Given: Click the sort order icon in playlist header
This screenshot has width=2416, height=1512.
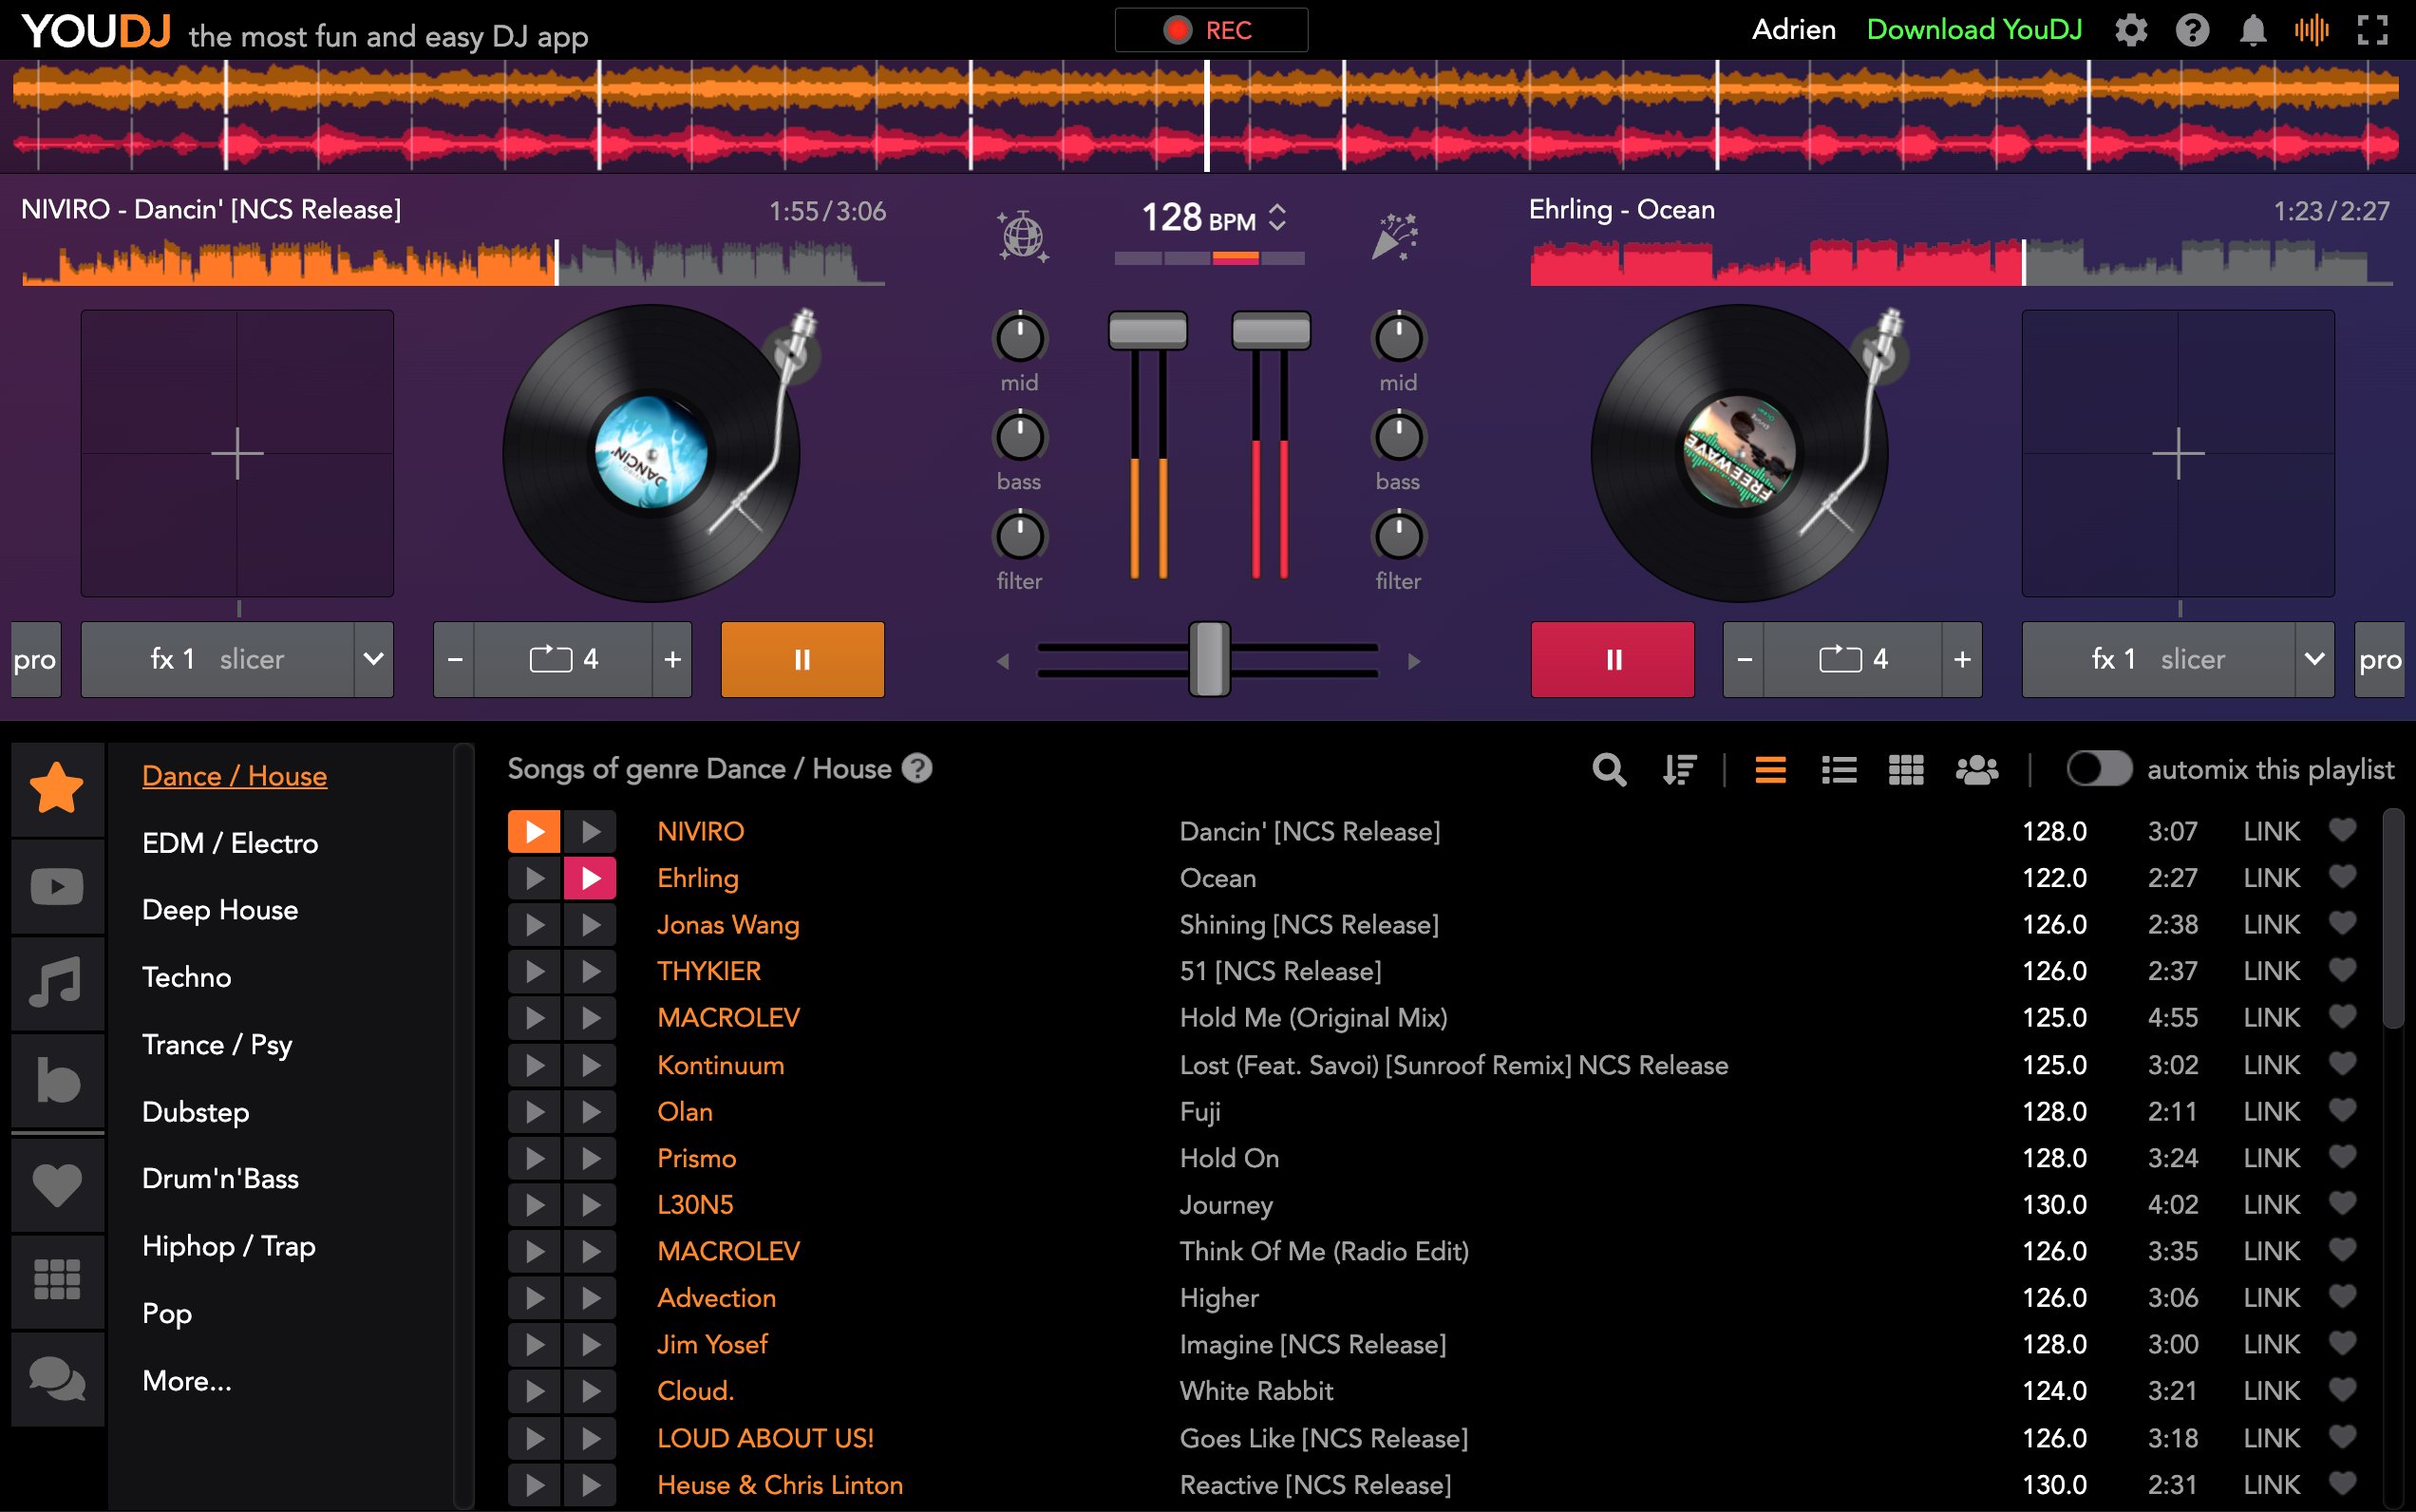Looking at the screenshot, I should tap(1679, 769).
